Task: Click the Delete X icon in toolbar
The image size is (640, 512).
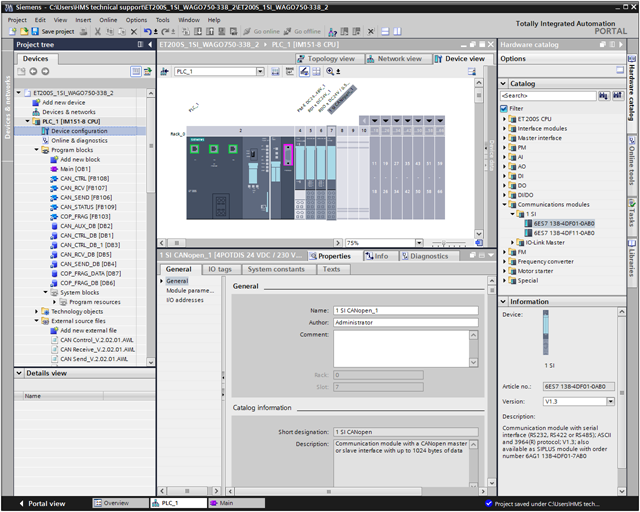Action: (x=134, y=31)
